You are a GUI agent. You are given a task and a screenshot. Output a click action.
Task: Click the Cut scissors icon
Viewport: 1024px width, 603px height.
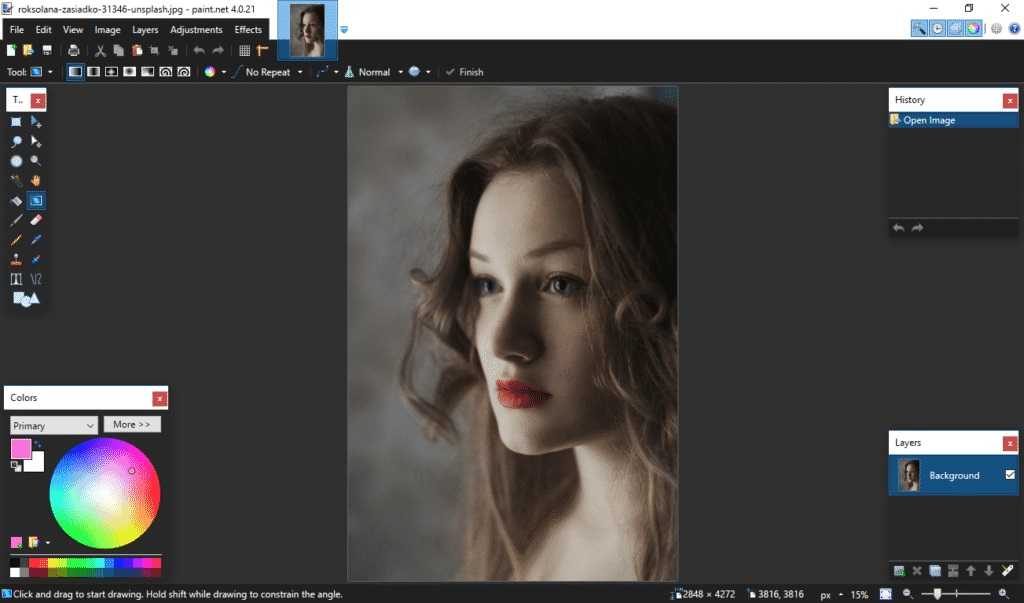pyautogui.click(x=100, y=50)
